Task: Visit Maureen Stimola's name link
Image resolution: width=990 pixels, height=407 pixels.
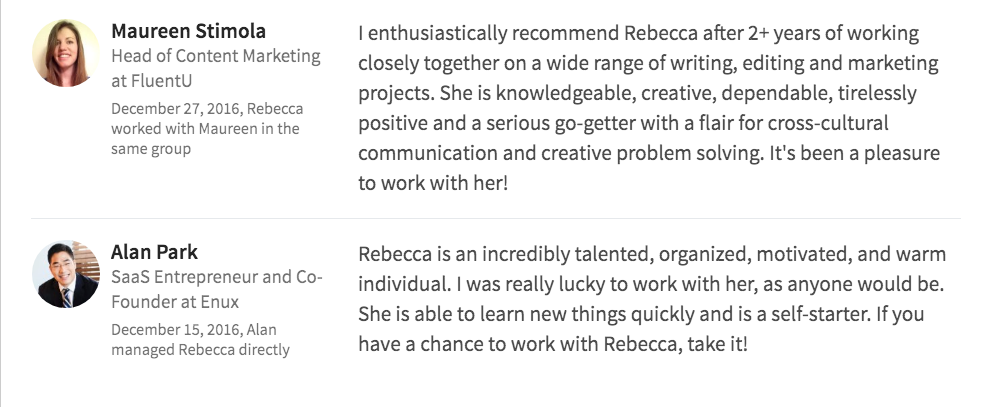Action: point(188,30)
